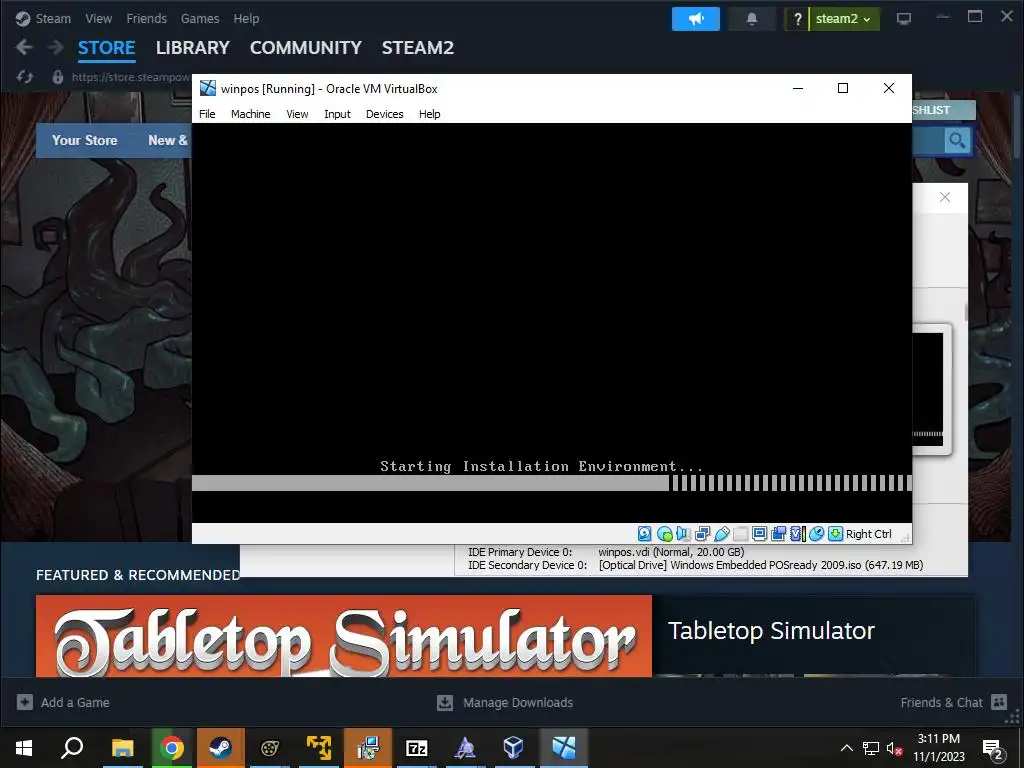Close the panel behind VirtualBox with X

coord(944,197)
